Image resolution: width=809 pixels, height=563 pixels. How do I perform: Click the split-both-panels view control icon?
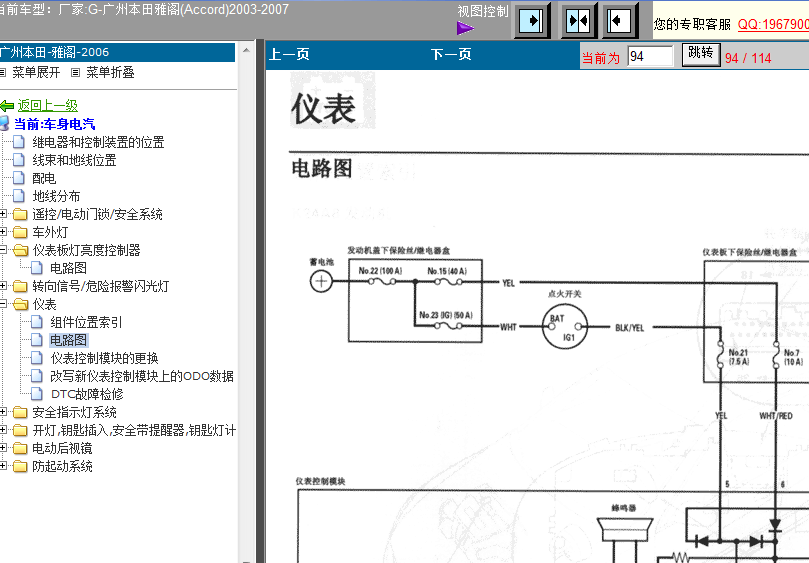coord(578,21)
